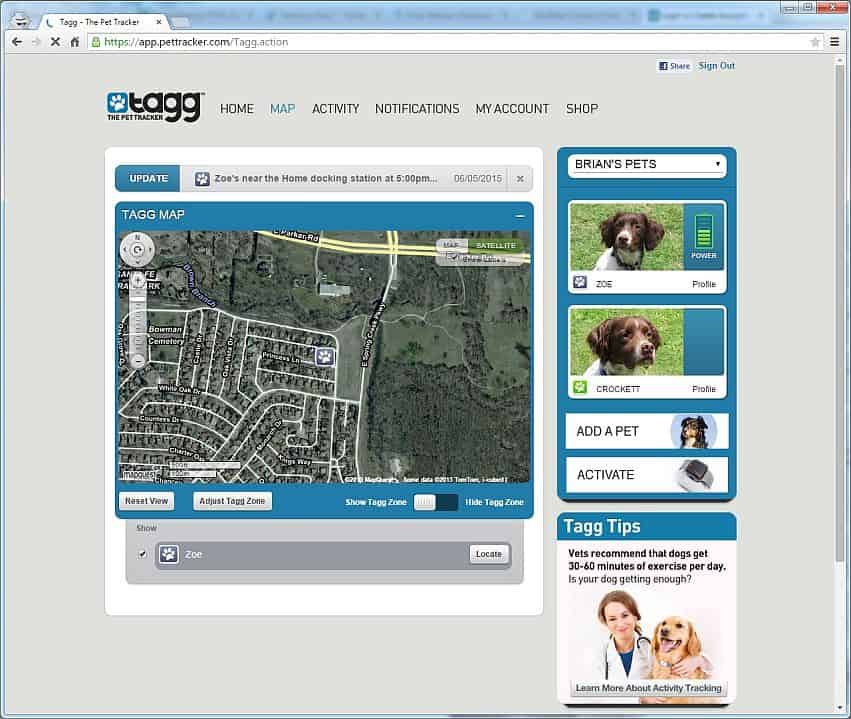Click the map zoom slider track
Viewport: 851px width, 719px height.
pyautogui.click(x=138, y=320)
